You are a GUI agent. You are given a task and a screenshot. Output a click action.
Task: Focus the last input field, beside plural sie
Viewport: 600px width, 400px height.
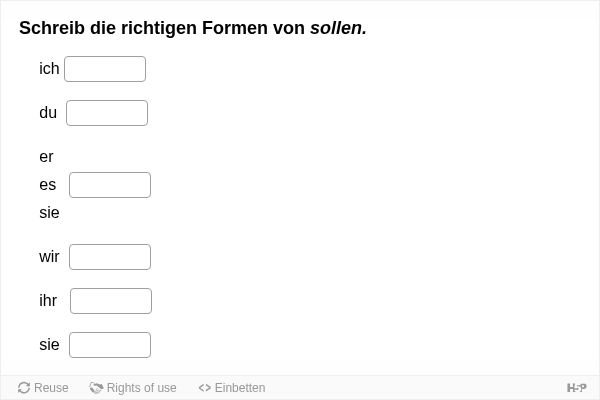(x=110, y=345)
